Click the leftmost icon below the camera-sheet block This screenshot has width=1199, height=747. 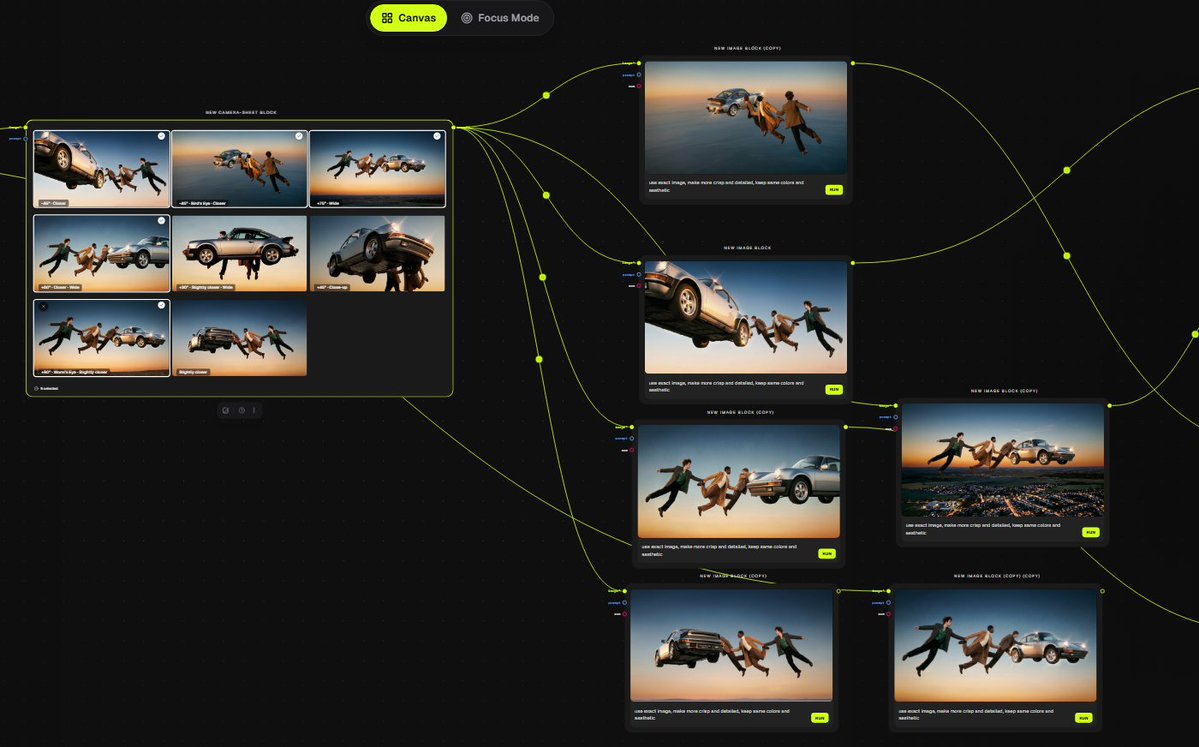coord(225,410)
